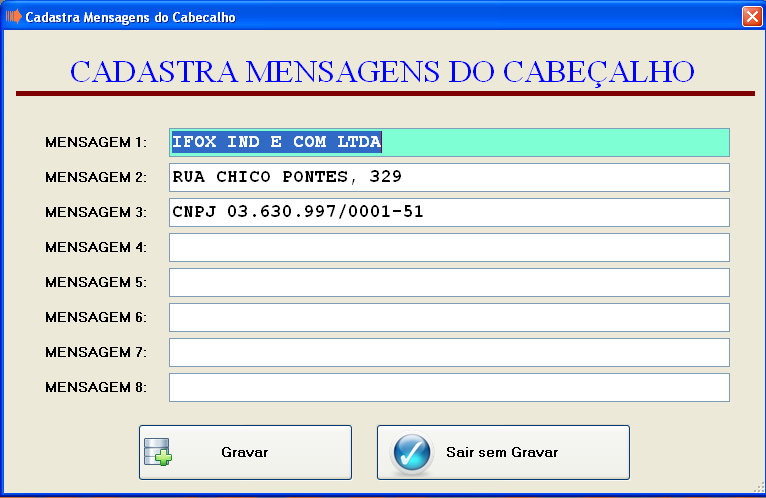Click into the empty MENSAGEM 4 field
The height and width of the screenshot is (498, 766).
[449, 247]
